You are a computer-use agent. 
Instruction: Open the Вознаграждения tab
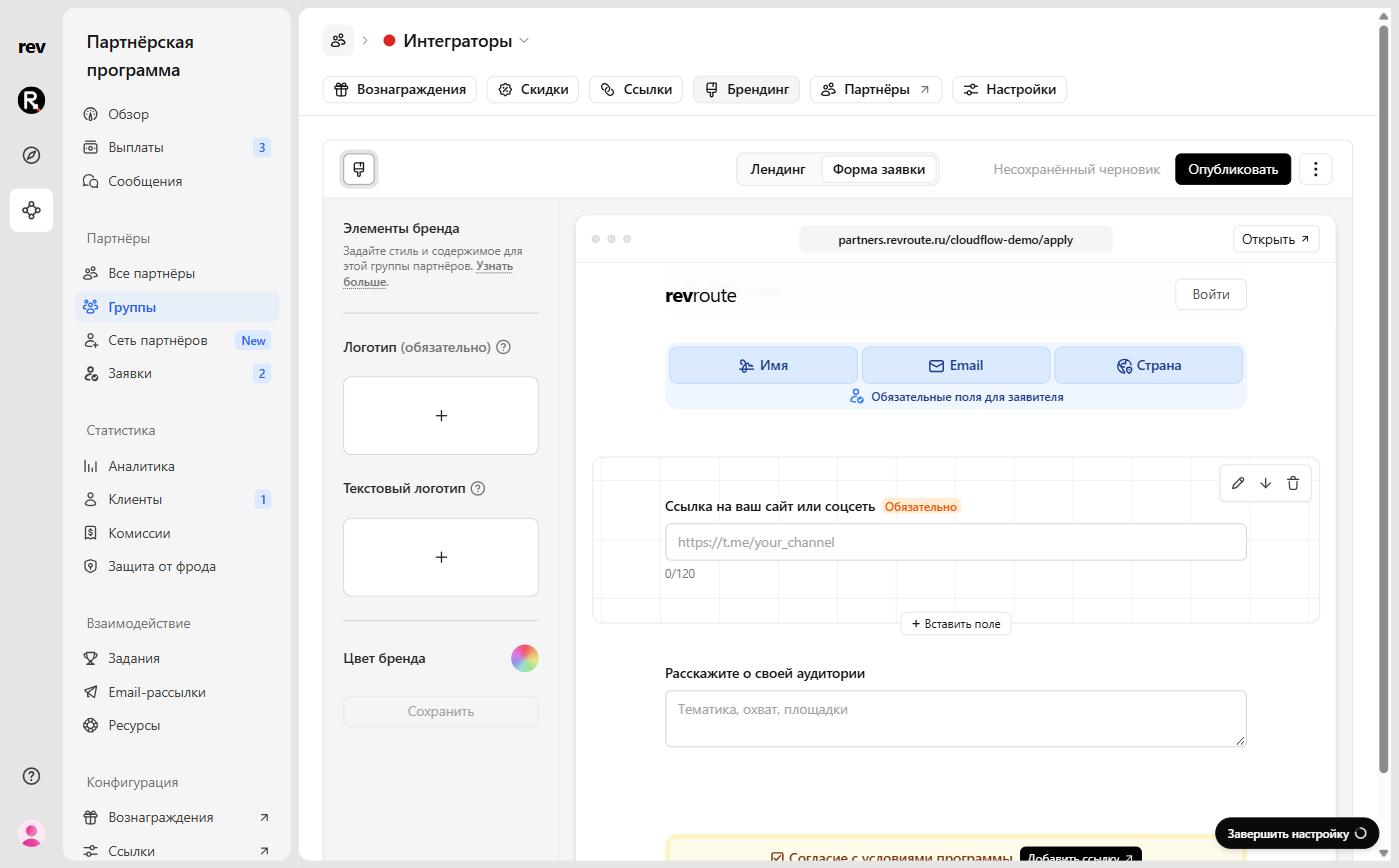[x=400, y=89]
